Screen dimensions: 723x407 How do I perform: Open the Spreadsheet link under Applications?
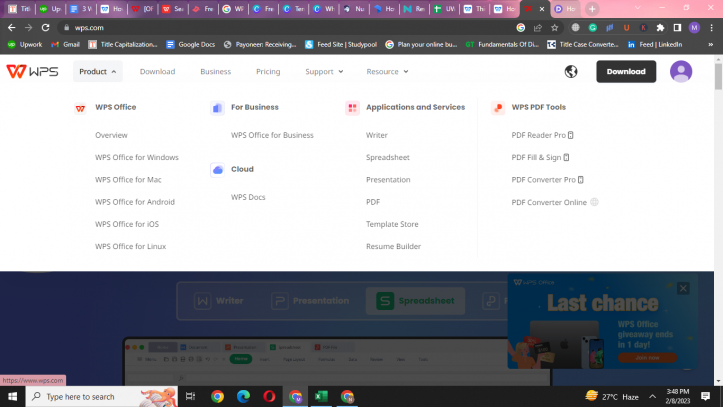[x=388, y=157]
